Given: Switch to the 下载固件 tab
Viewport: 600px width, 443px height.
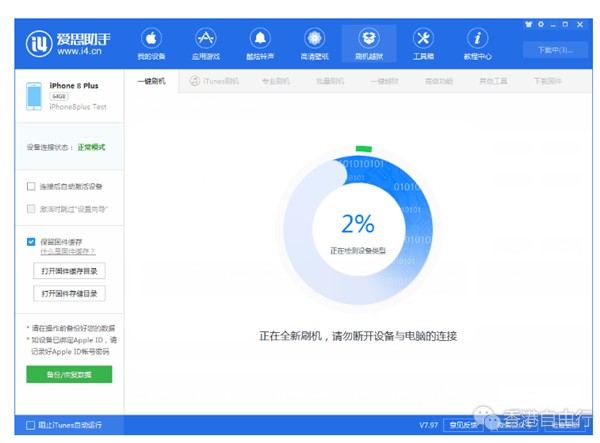Looking at the screenshot, I should pyautogui.click(x=548, y=81).
